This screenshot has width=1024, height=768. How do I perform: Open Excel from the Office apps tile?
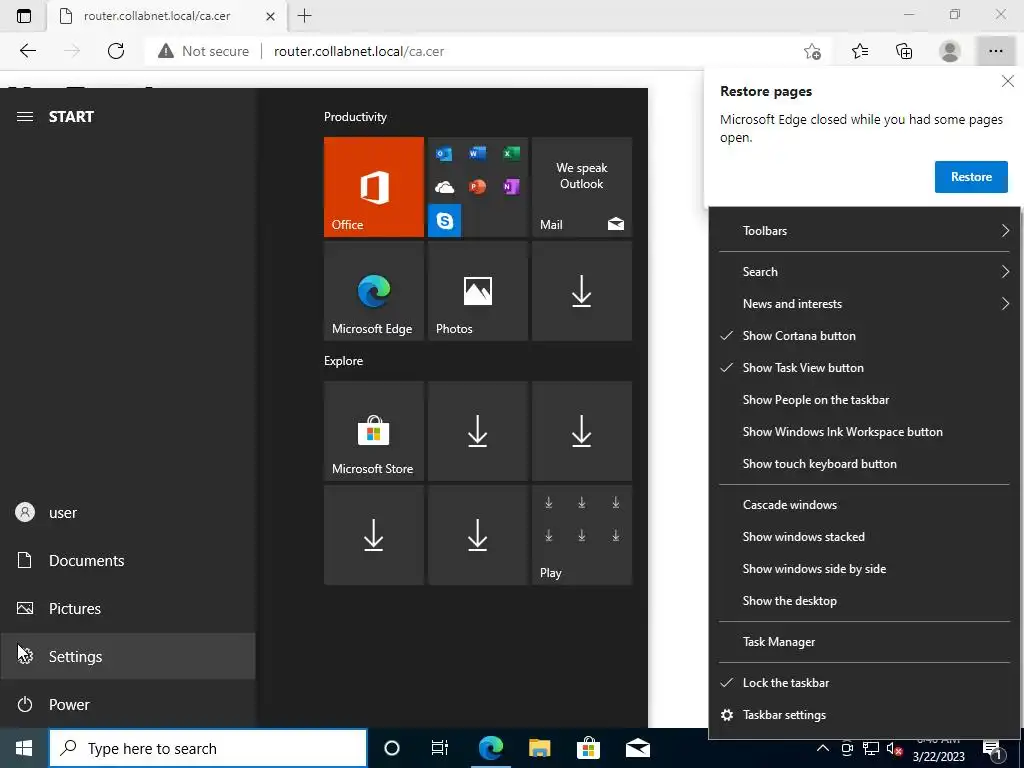(511, 153)
